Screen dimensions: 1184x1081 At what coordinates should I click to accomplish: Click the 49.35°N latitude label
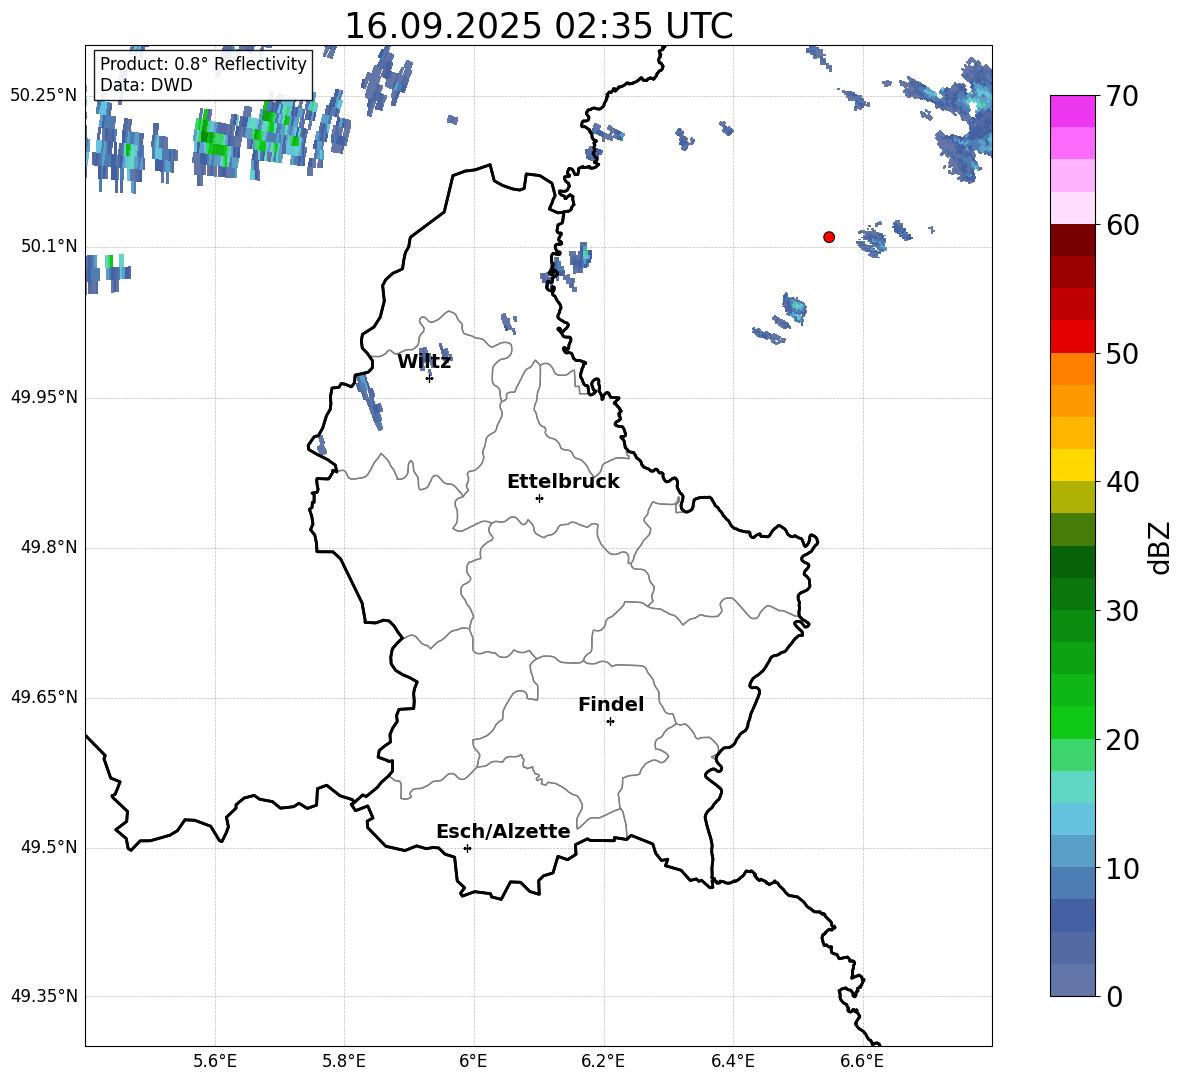point(44,996)
